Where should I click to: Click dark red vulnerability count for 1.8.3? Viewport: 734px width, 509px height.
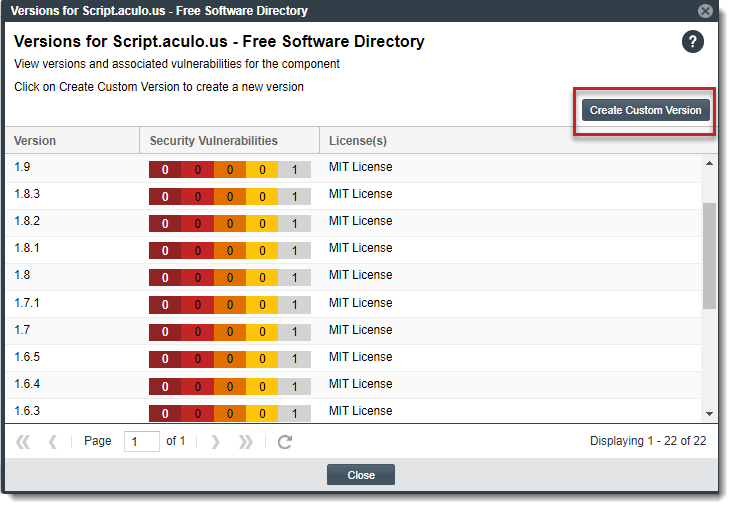click(165, 197)
